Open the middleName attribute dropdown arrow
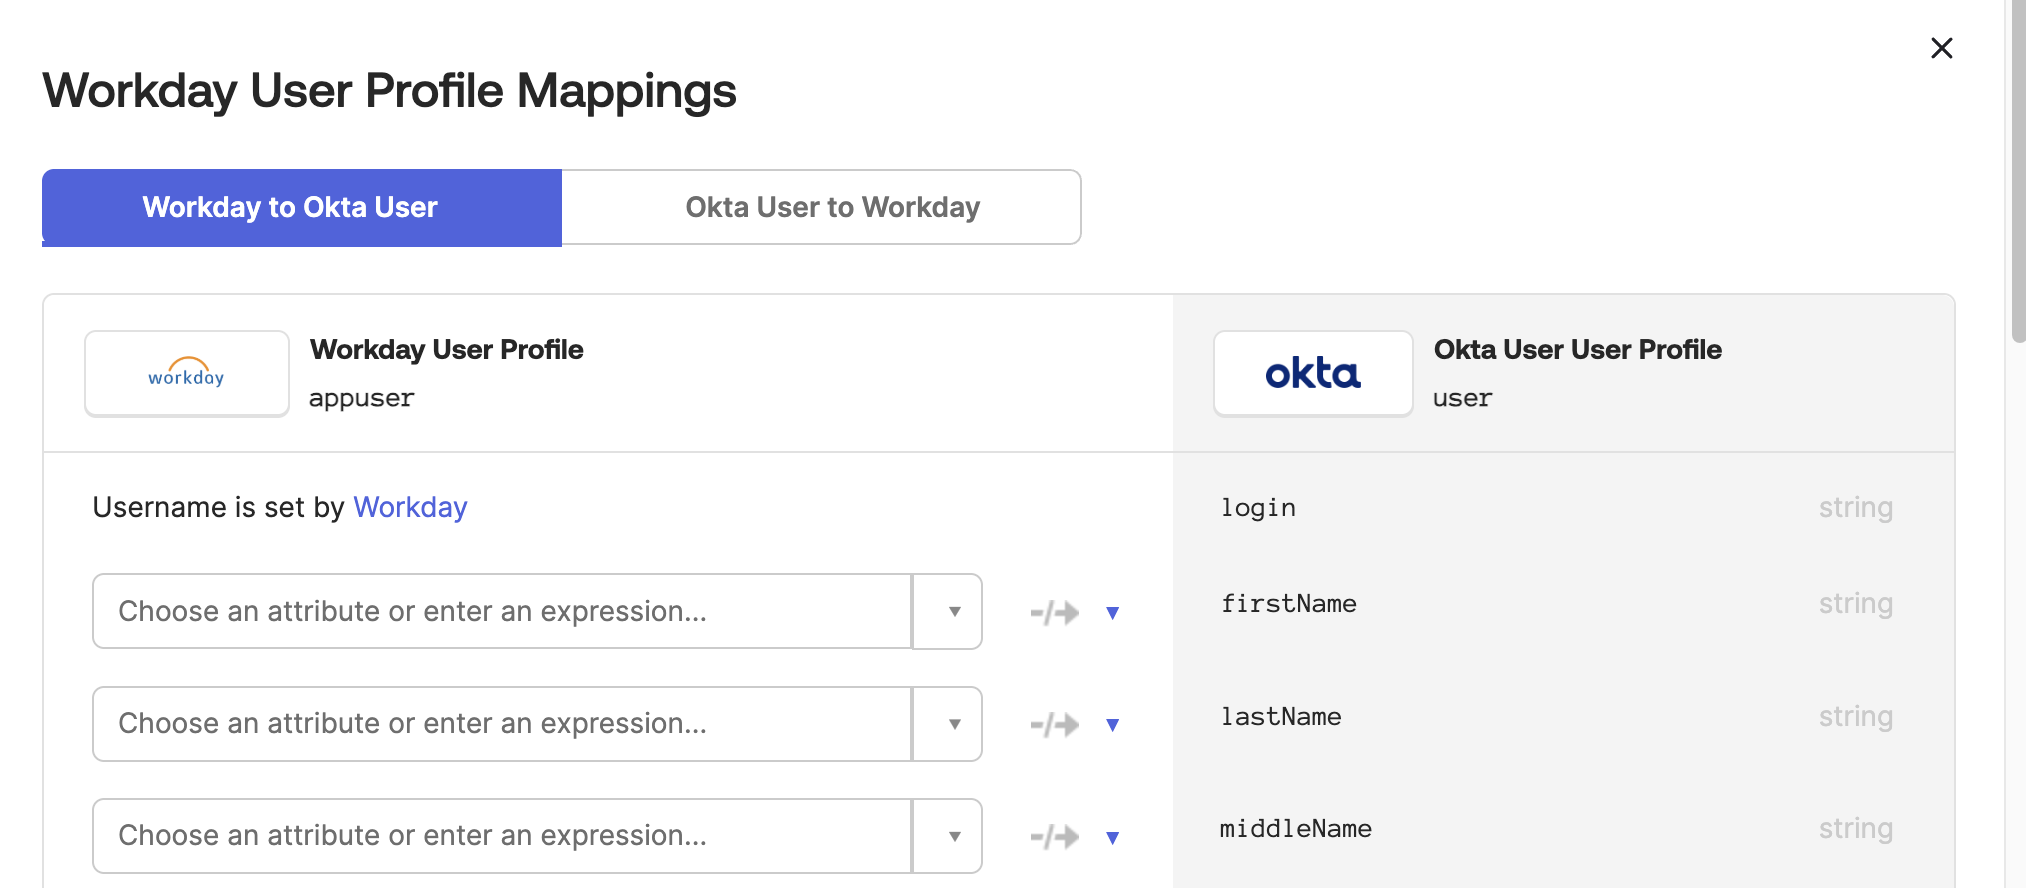Screen dimensions: 2026x888 click(x=948, y=836)
